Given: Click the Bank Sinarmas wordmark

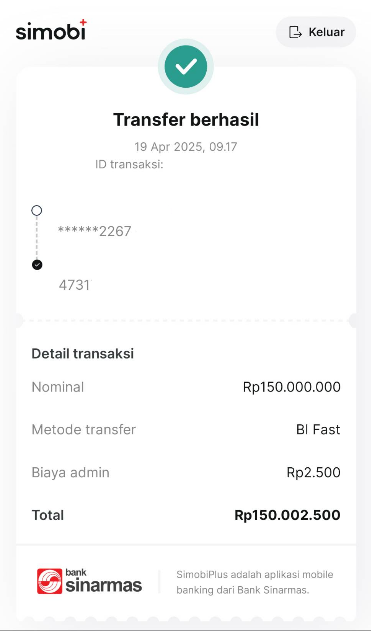Looking at the screenshot, I should pyautogui.click(x=104, y=582).
